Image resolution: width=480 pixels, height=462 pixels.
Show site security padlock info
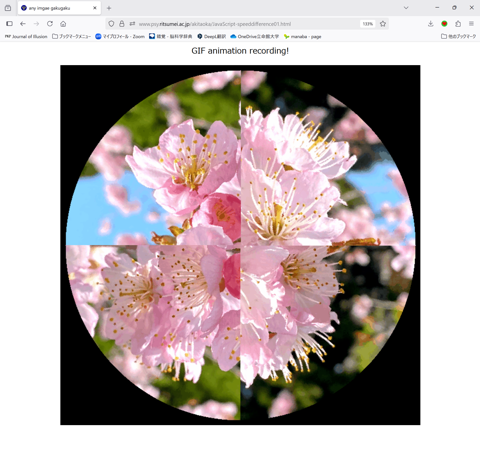click(122, 24)
